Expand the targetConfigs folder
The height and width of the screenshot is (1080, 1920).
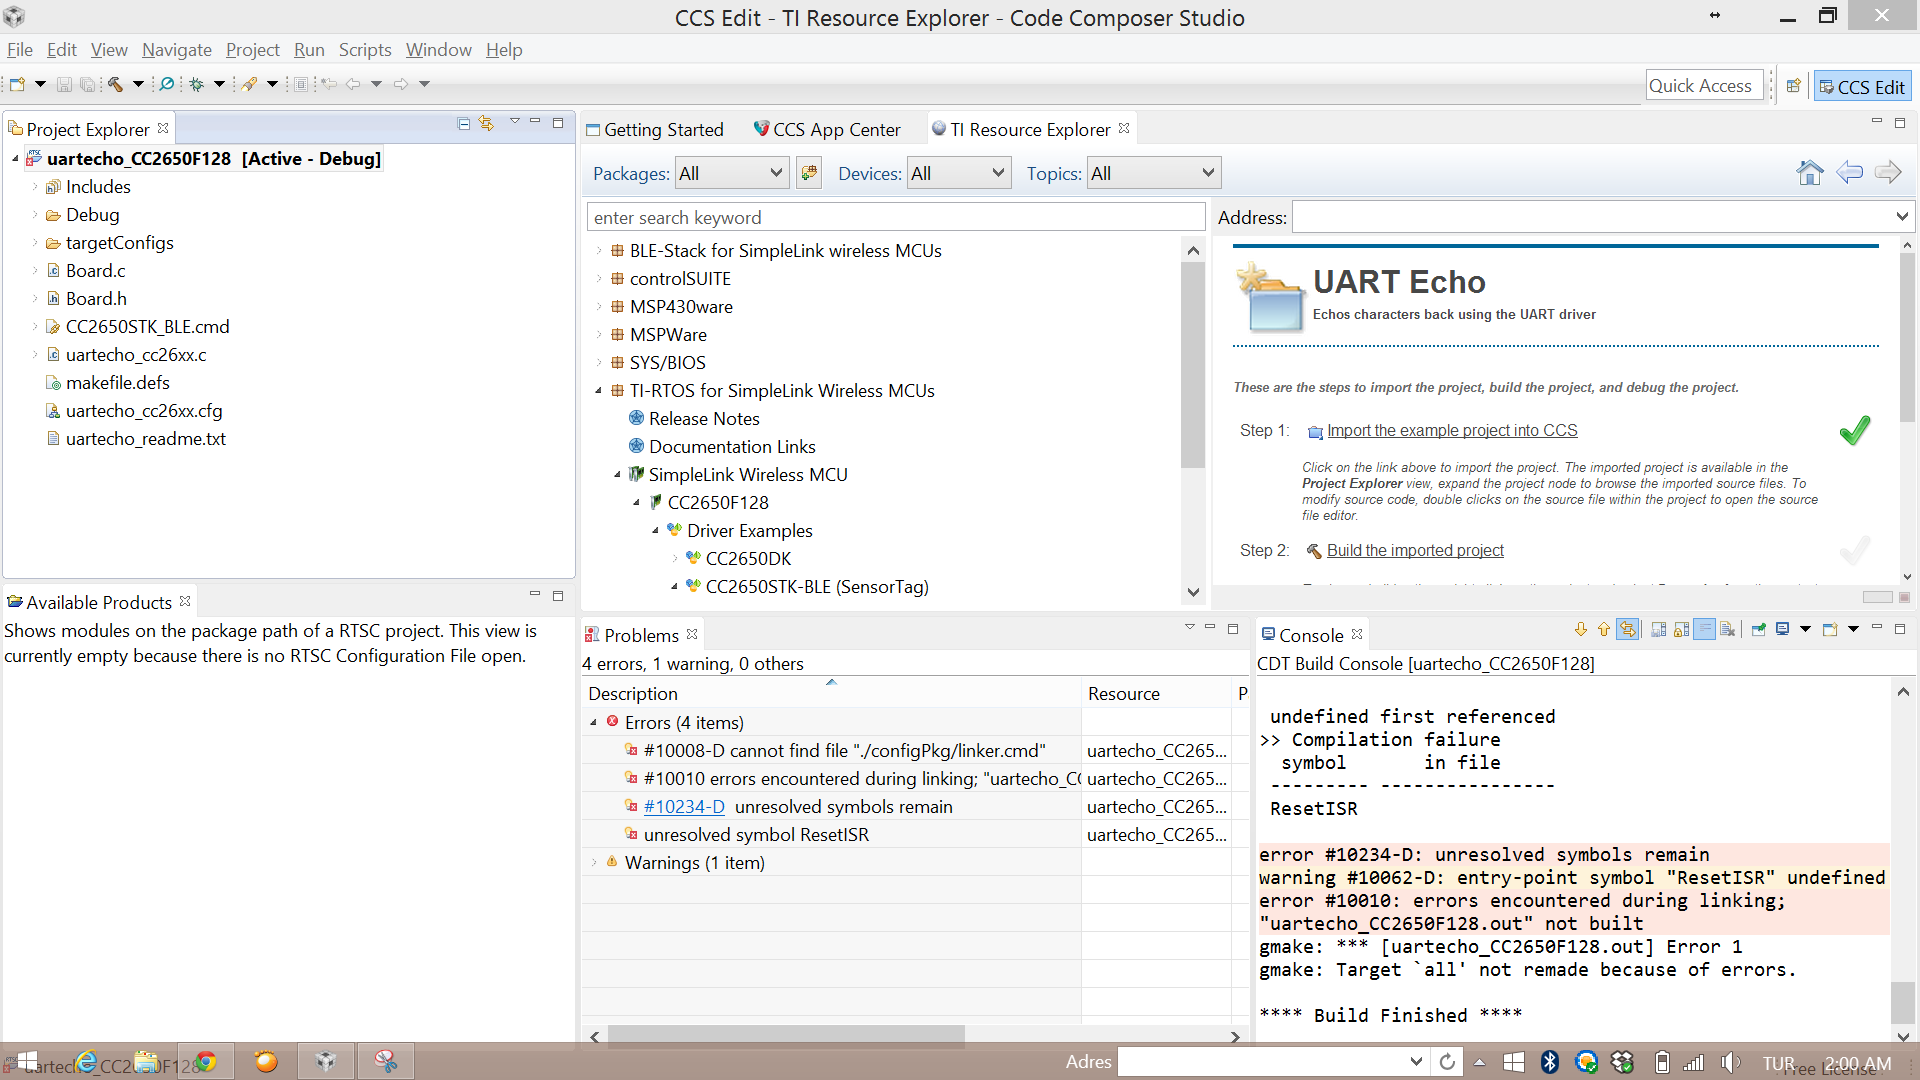(x=35, y=243)
